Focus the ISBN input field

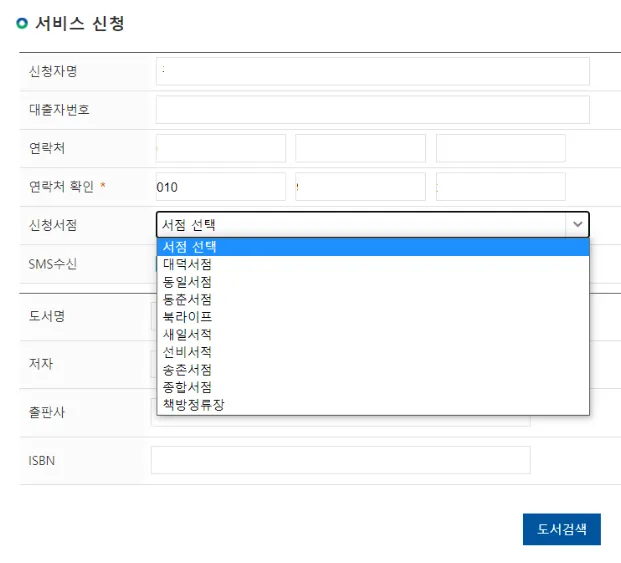point(340,460)
